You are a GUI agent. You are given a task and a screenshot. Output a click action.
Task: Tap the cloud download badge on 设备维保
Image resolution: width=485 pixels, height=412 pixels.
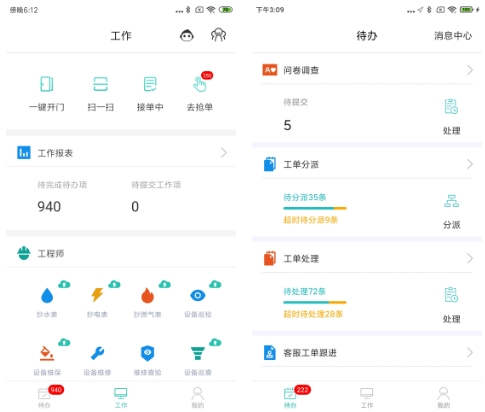pyautogui.click(x=64, y=342)
